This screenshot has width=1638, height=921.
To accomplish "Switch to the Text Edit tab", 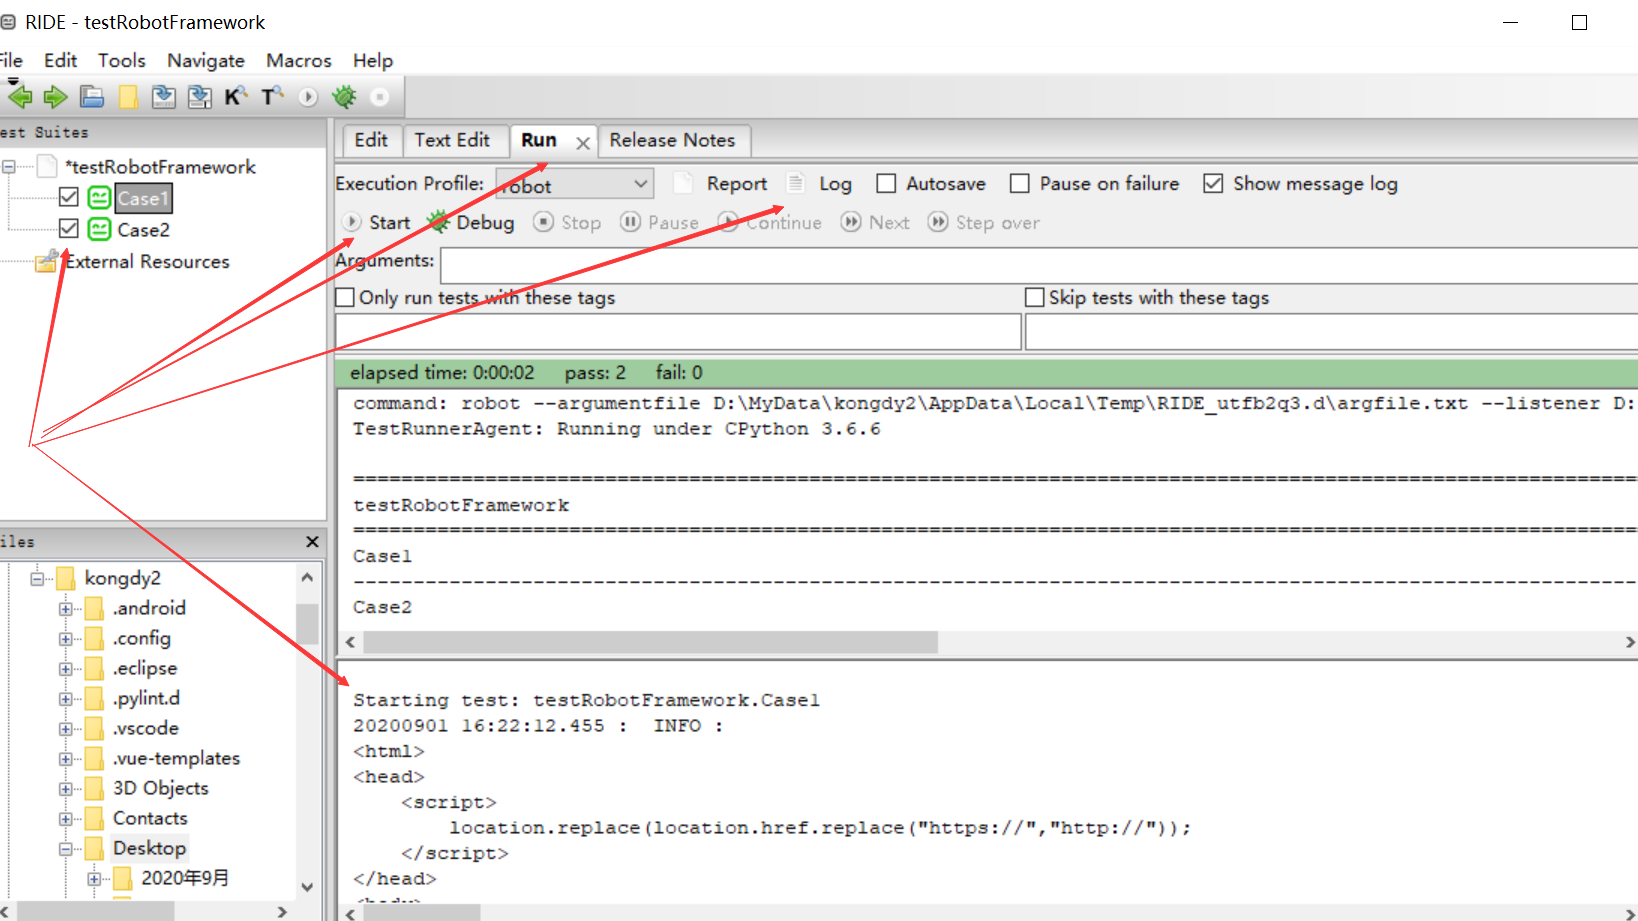I will tap(452, 140).
